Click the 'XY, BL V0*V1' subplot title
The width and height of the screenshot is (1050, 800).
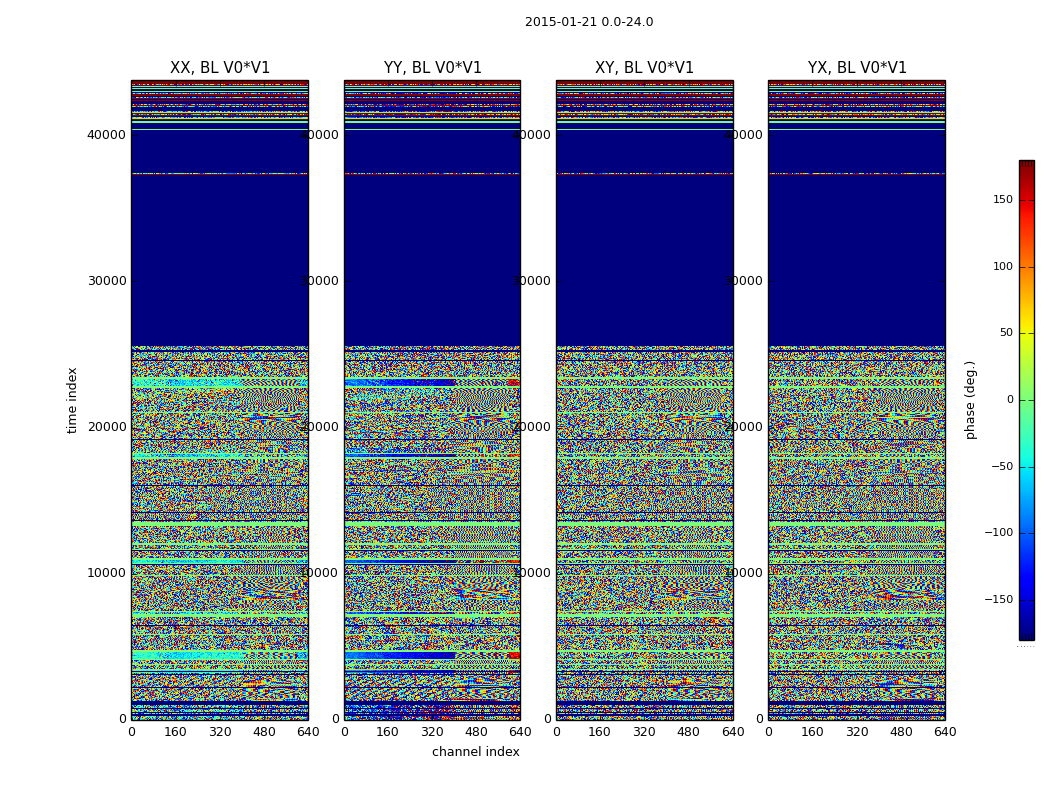[x=644, y=68]
